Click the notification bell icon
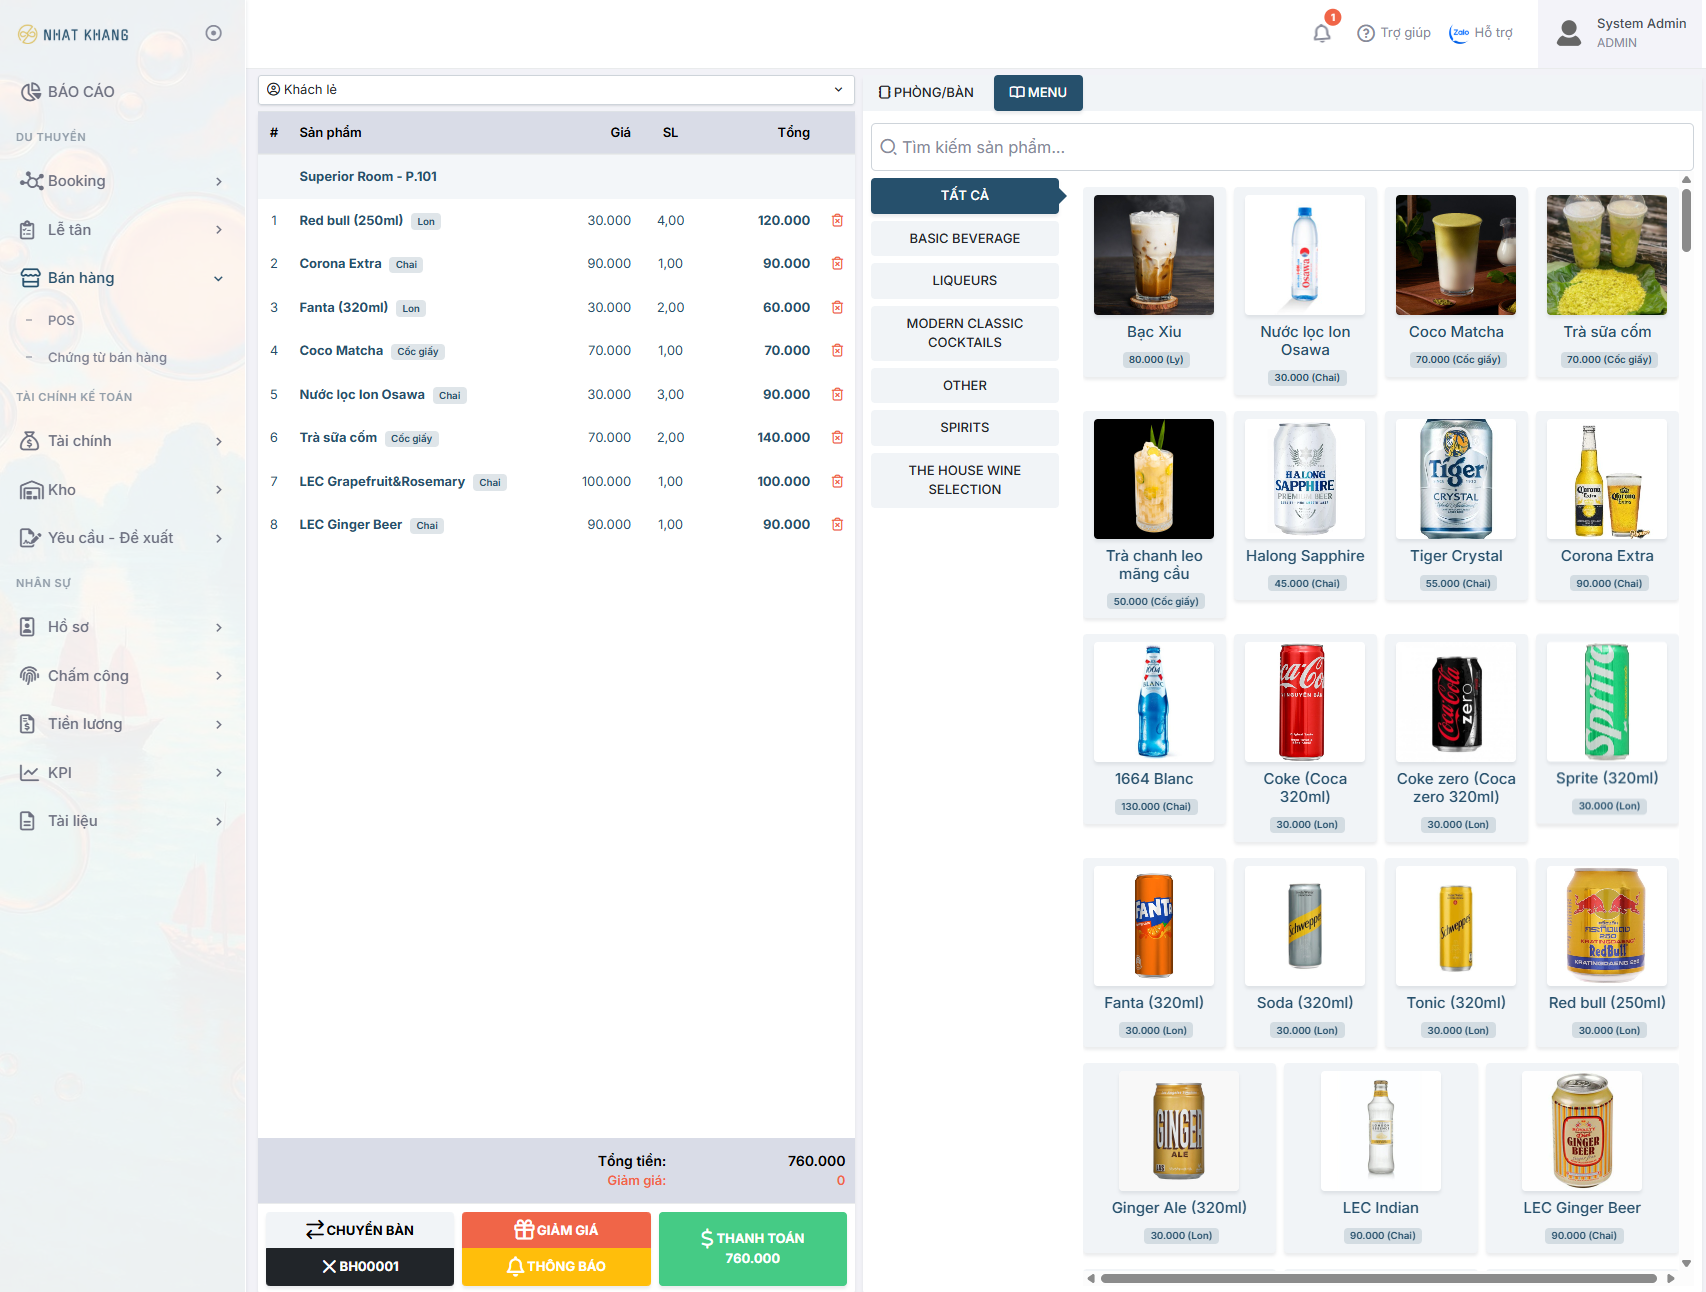Viewport: 1706px width, 1292px height. click(x=1322, y=33)
